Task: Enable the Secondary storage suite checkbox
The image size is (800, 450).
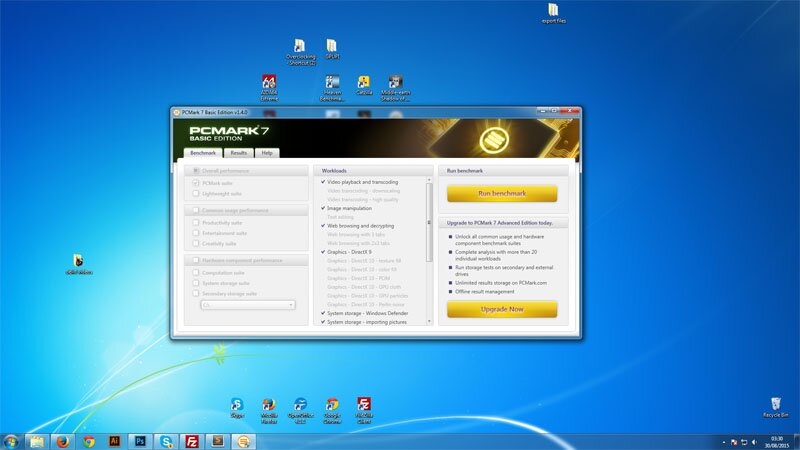Action: 196,293
